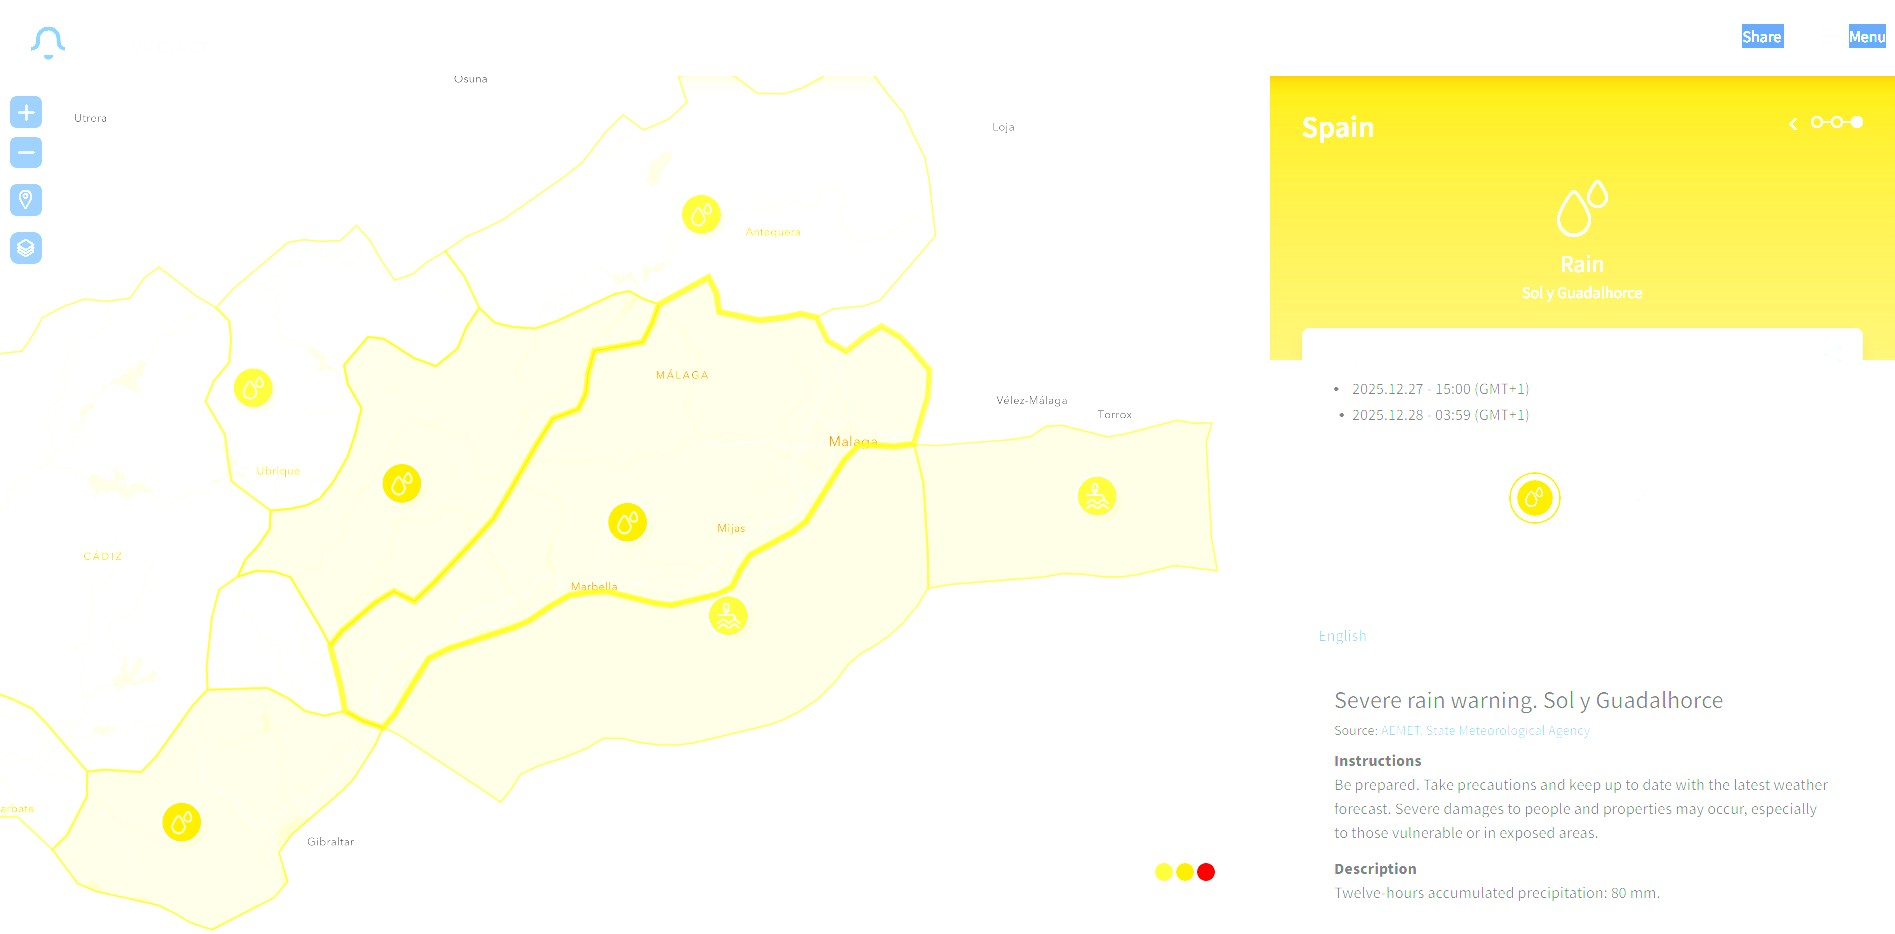
Task: Select the coastal warning marker below Marbella
Action: (x=728, y=616)
